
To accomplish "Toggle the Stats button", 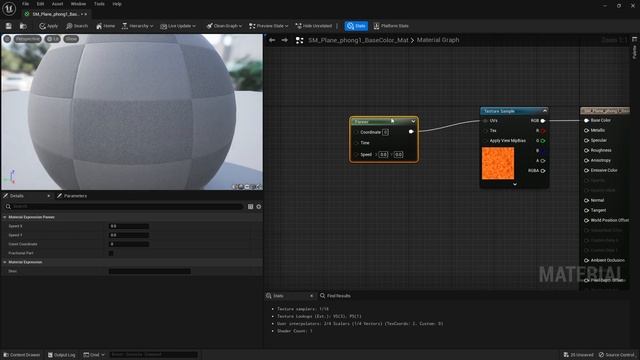I will pyautogui.click(x=356, y=26).
